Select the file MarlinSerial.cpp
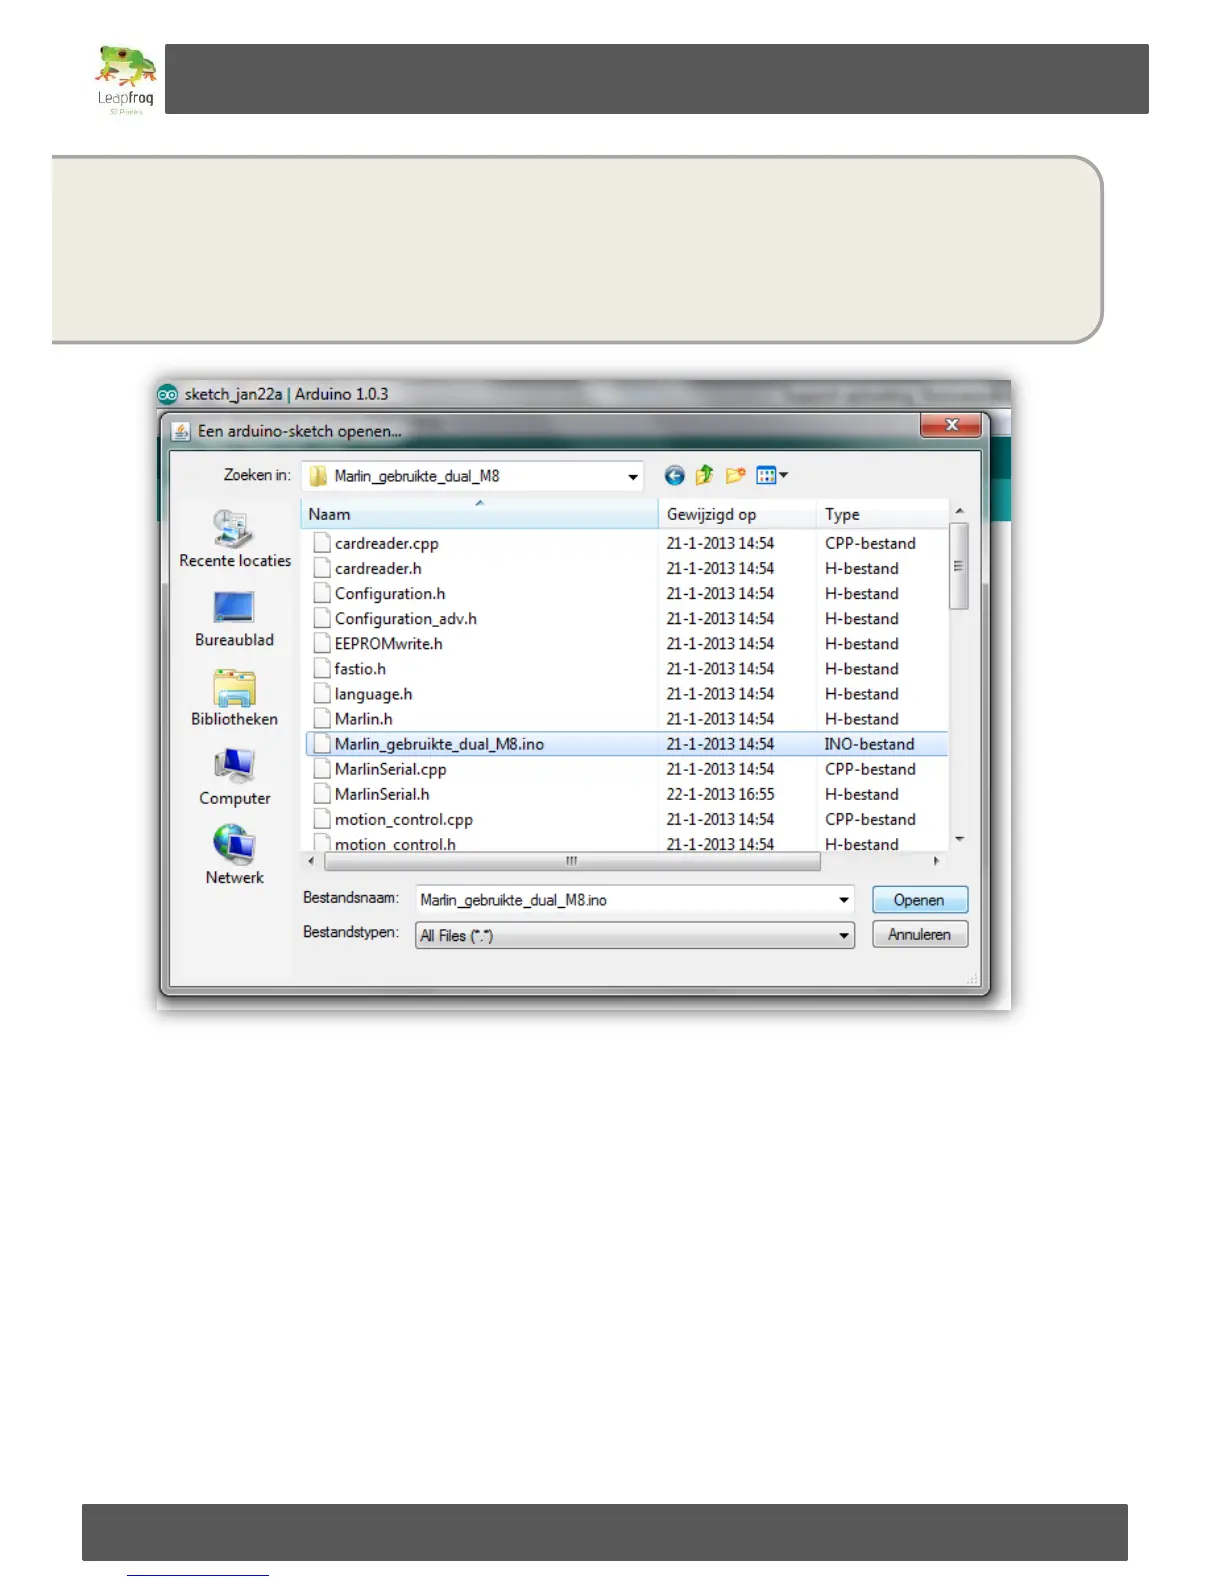The image size is (1224, 1584). (x=390, y=769)
